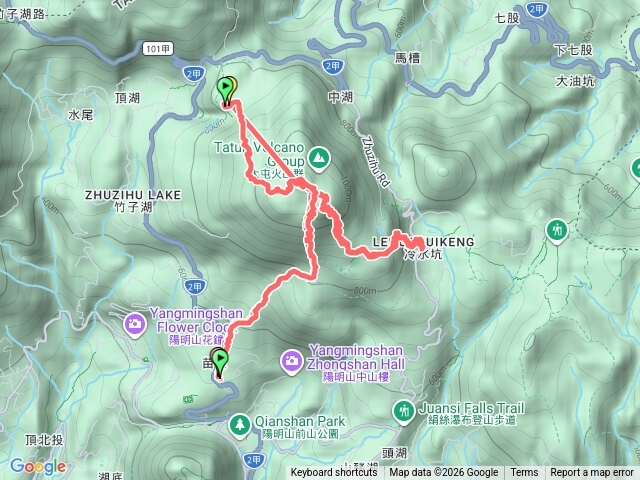Click the Zhuzihu Rd road label

[375, 162]
